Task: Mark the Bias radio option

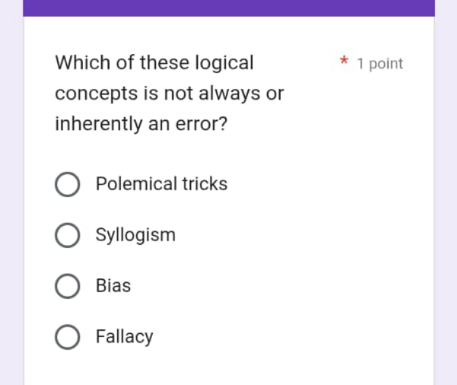Action: tap(67, 286)
